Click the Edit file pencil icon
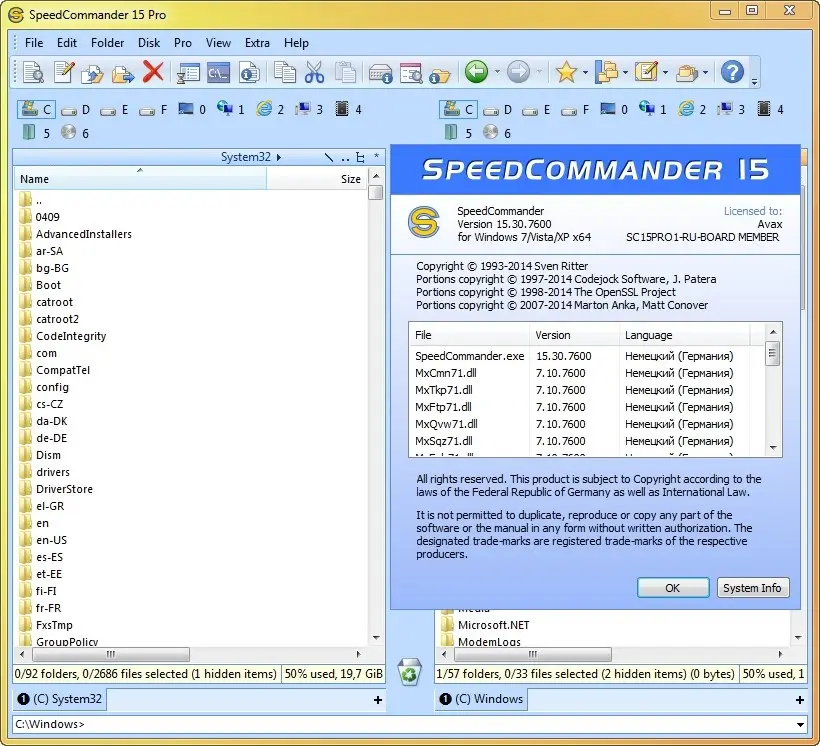 64,72
